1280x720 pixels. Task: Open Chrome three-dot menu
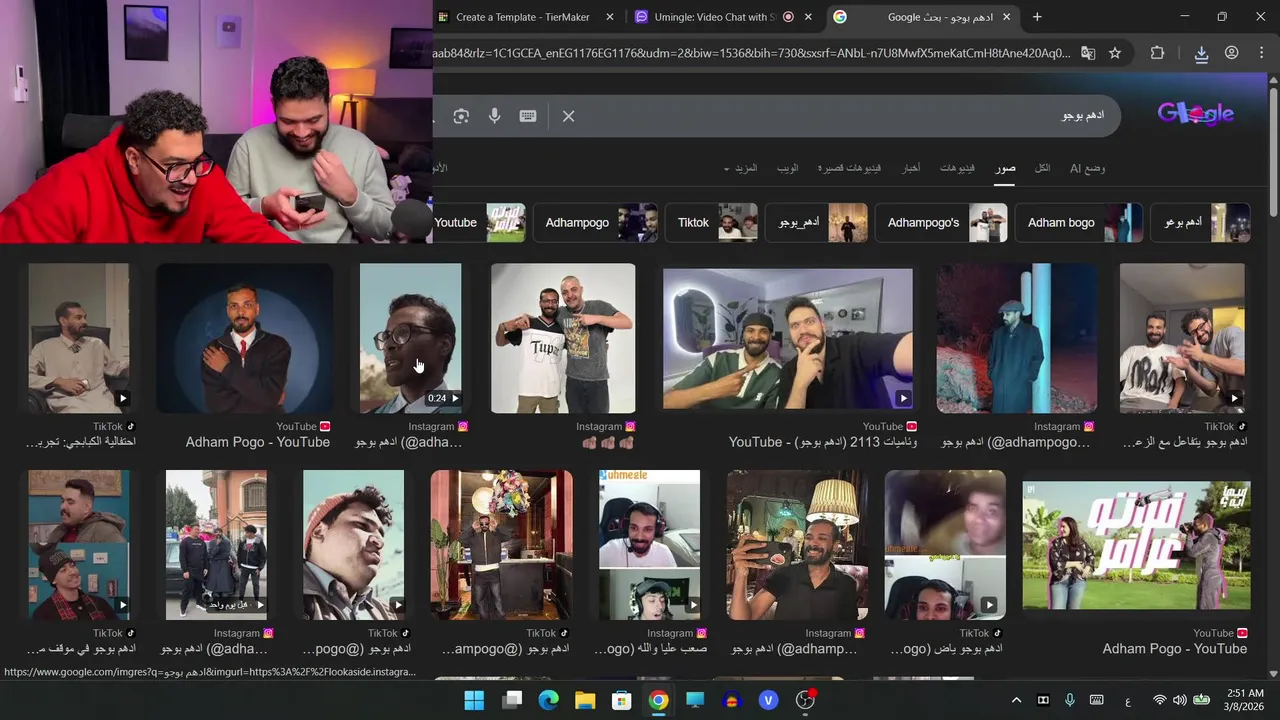point(1261,53)
